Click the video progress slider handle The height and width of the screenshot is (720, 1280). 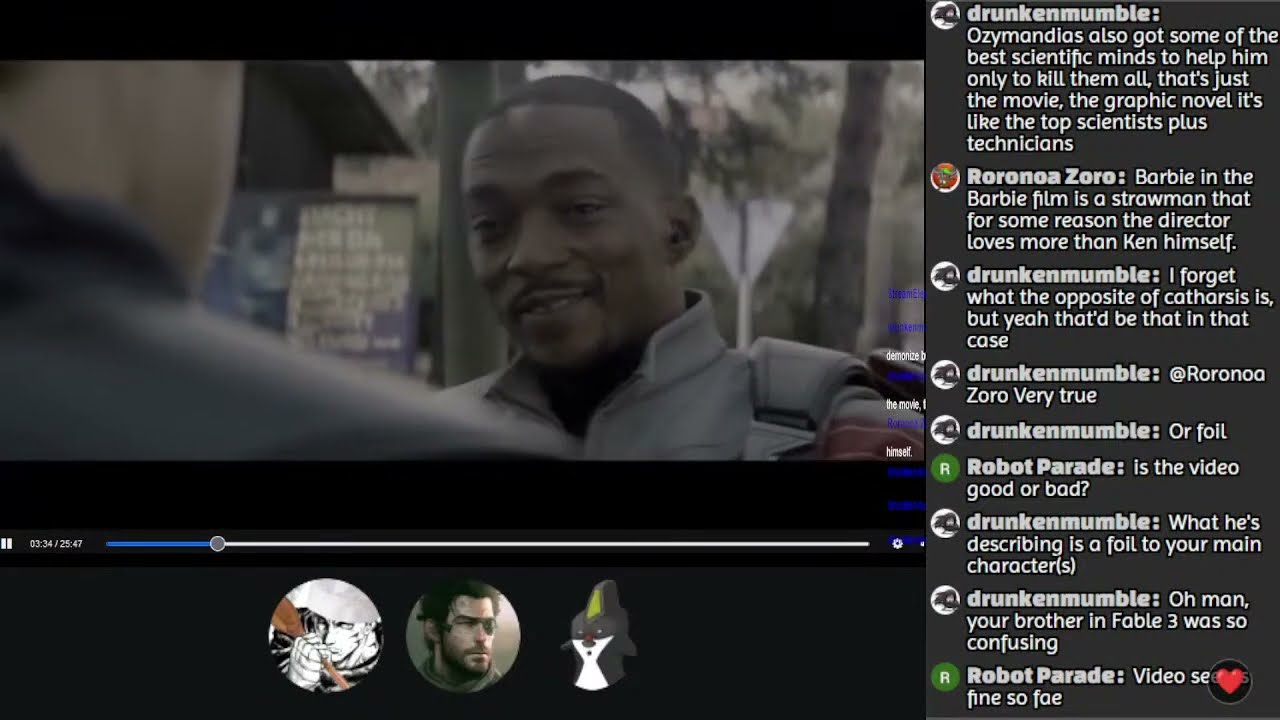pyautogui.click(x=217, y=544)
